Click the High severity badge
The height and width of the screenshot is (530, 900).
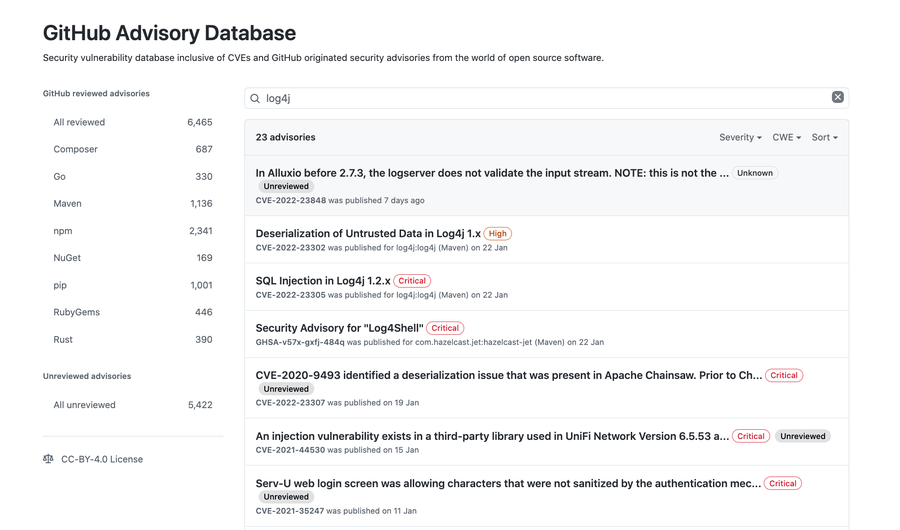tap(498, 234)
